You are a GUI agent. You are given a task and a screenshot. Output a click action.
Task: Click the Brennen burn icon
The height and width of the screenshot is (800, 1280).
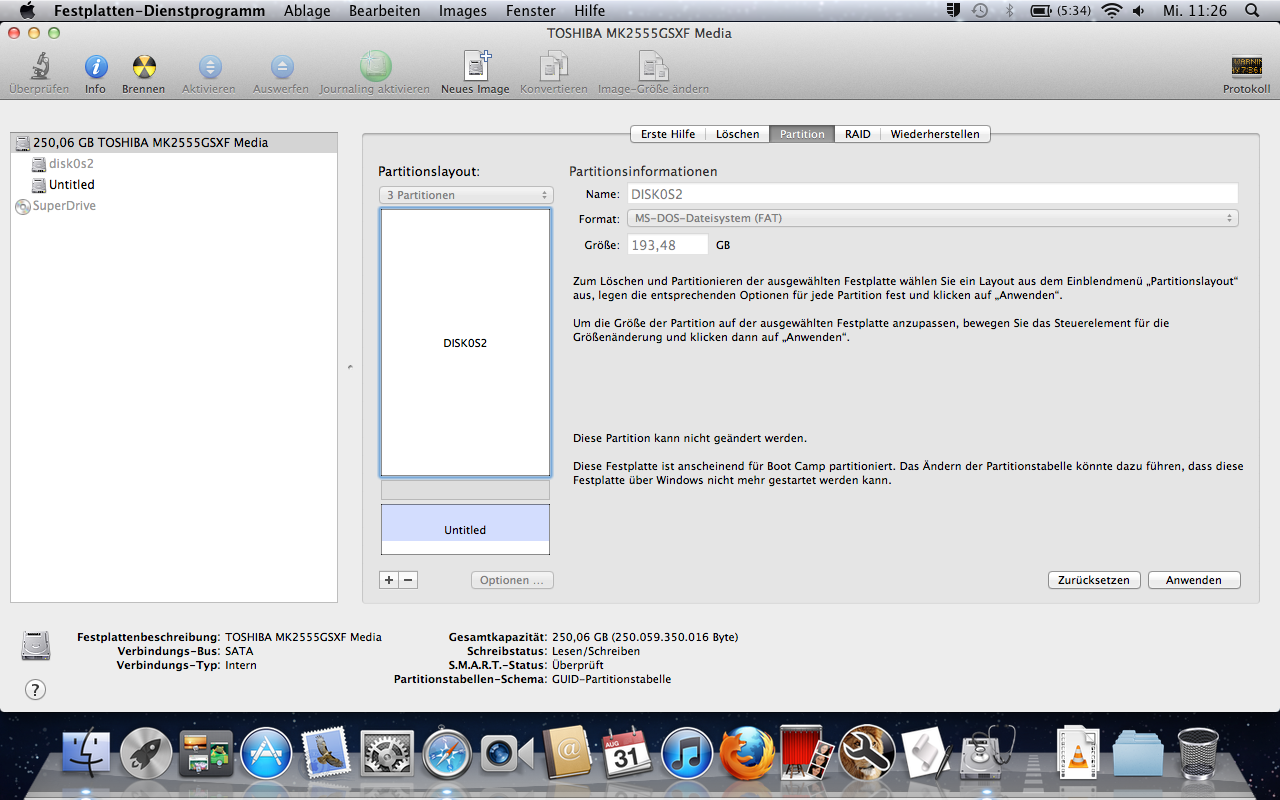point(144,67)
